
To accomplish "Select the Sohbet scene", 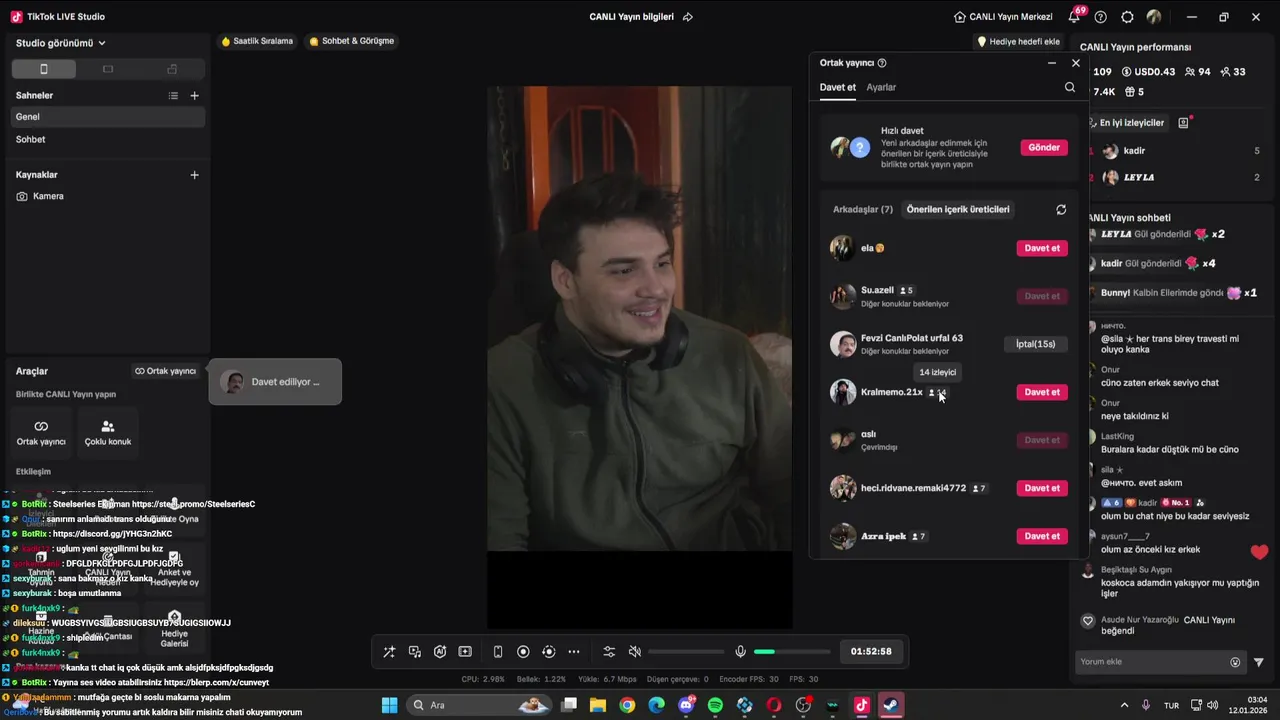I will pyautogui.click(x=108, y=140).
